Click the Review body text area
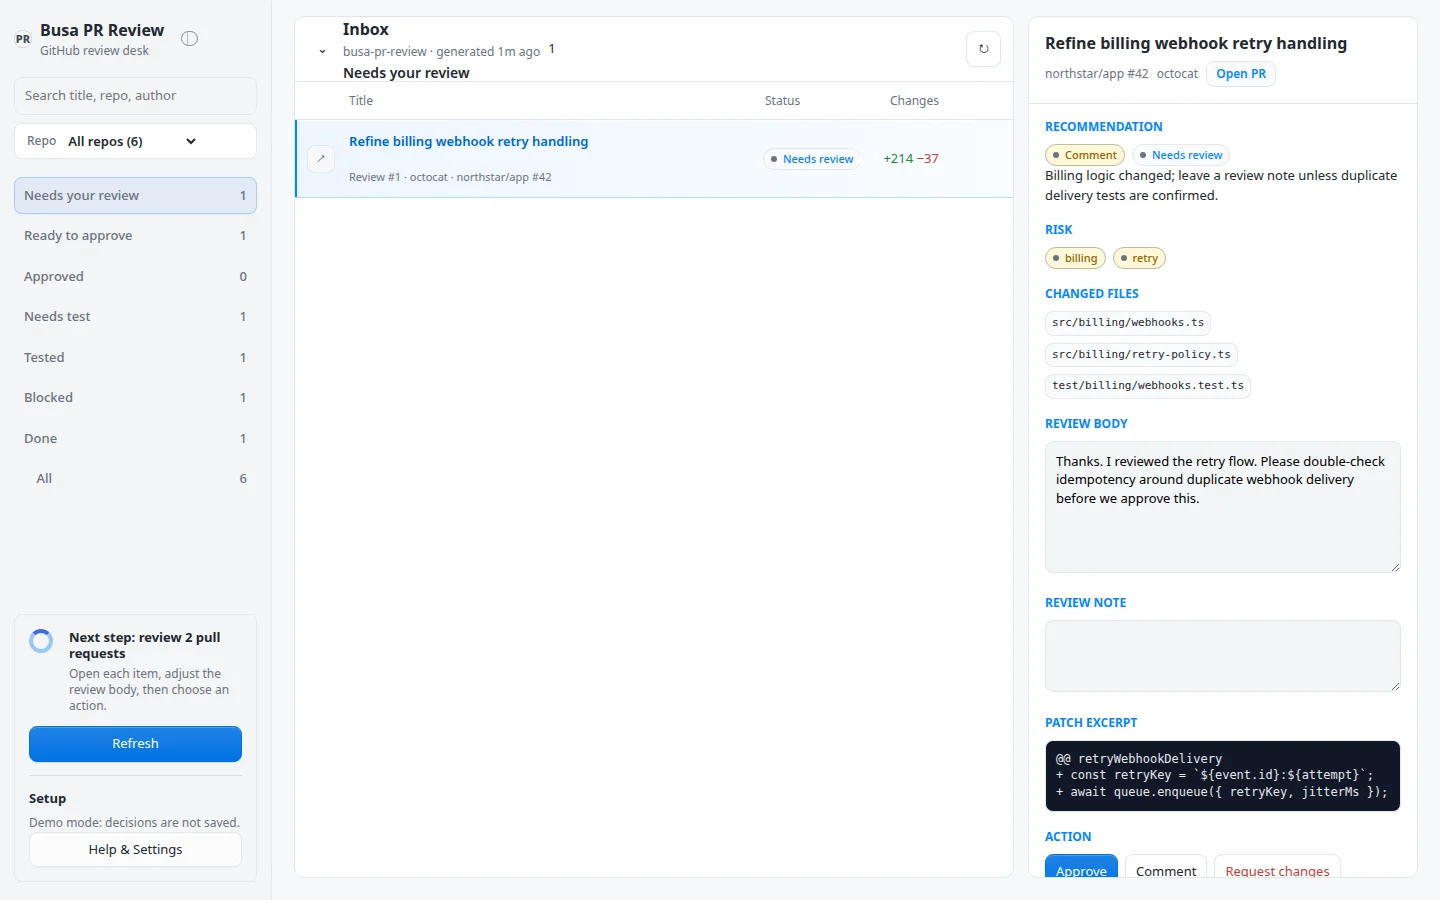 (1222, 507)
